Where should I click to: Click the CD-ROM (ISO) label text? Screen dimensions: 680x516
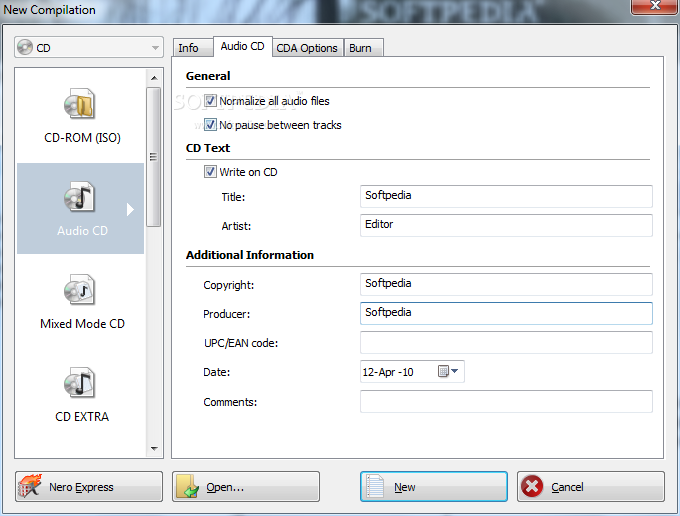pos(82,137)
